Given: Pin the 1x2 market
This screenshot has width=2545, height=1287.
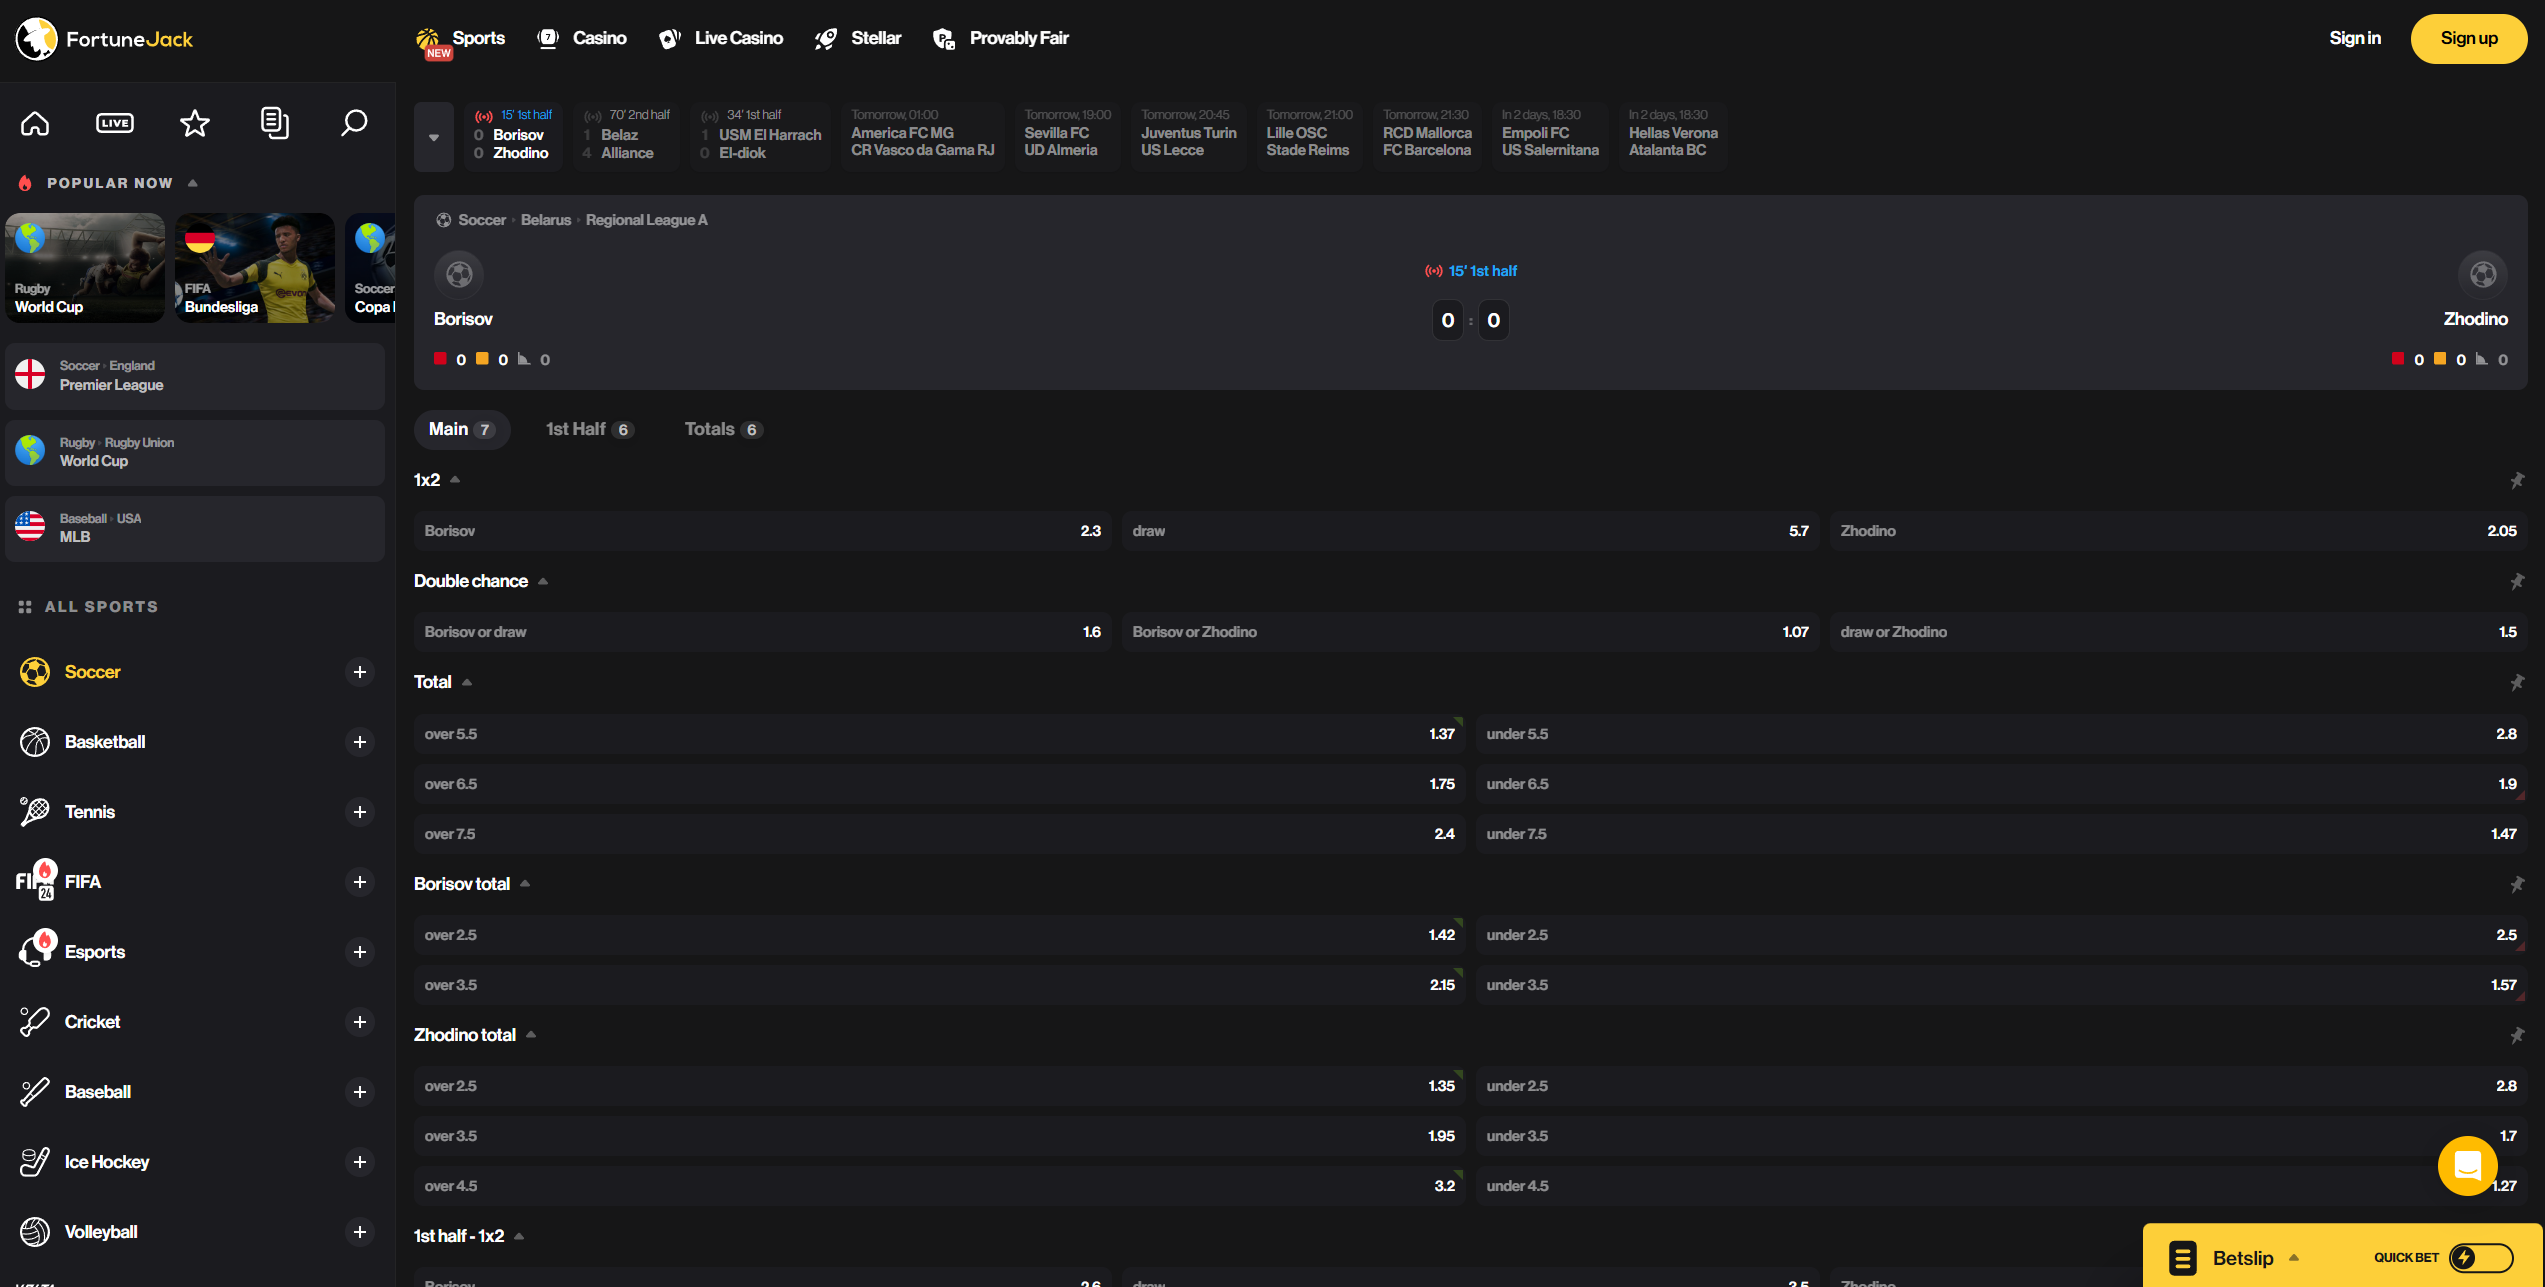Looking at the screenshot, I should (x=2517, y=480).
